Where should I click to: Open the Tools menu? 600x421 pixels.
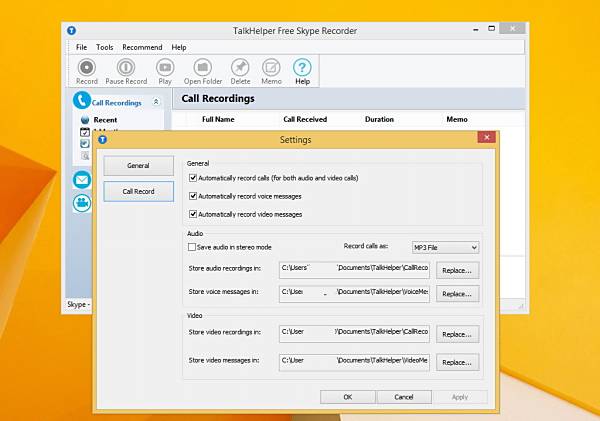click(104, 47)
